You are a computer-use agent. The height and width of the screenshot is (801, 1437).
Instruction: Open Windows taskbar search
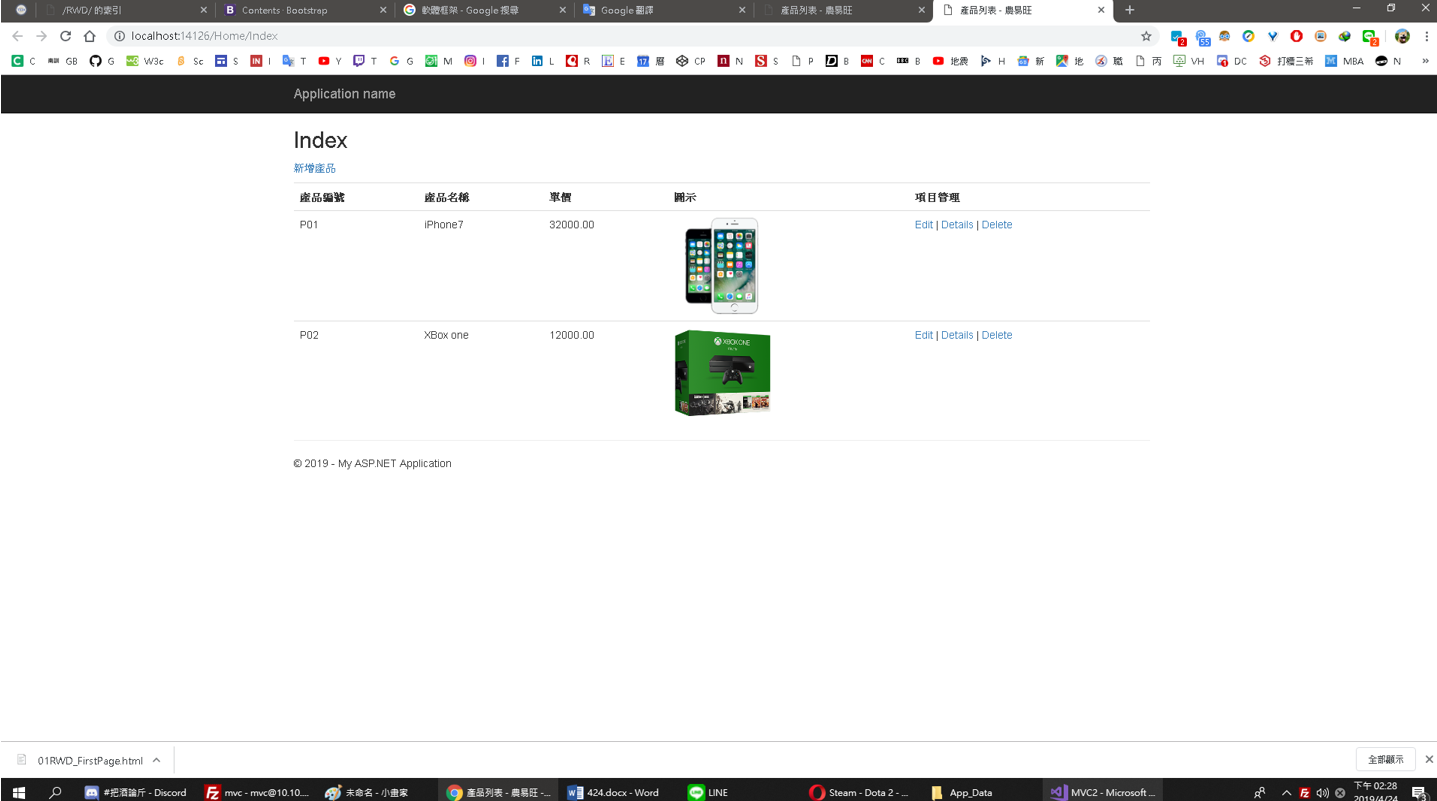55,792
